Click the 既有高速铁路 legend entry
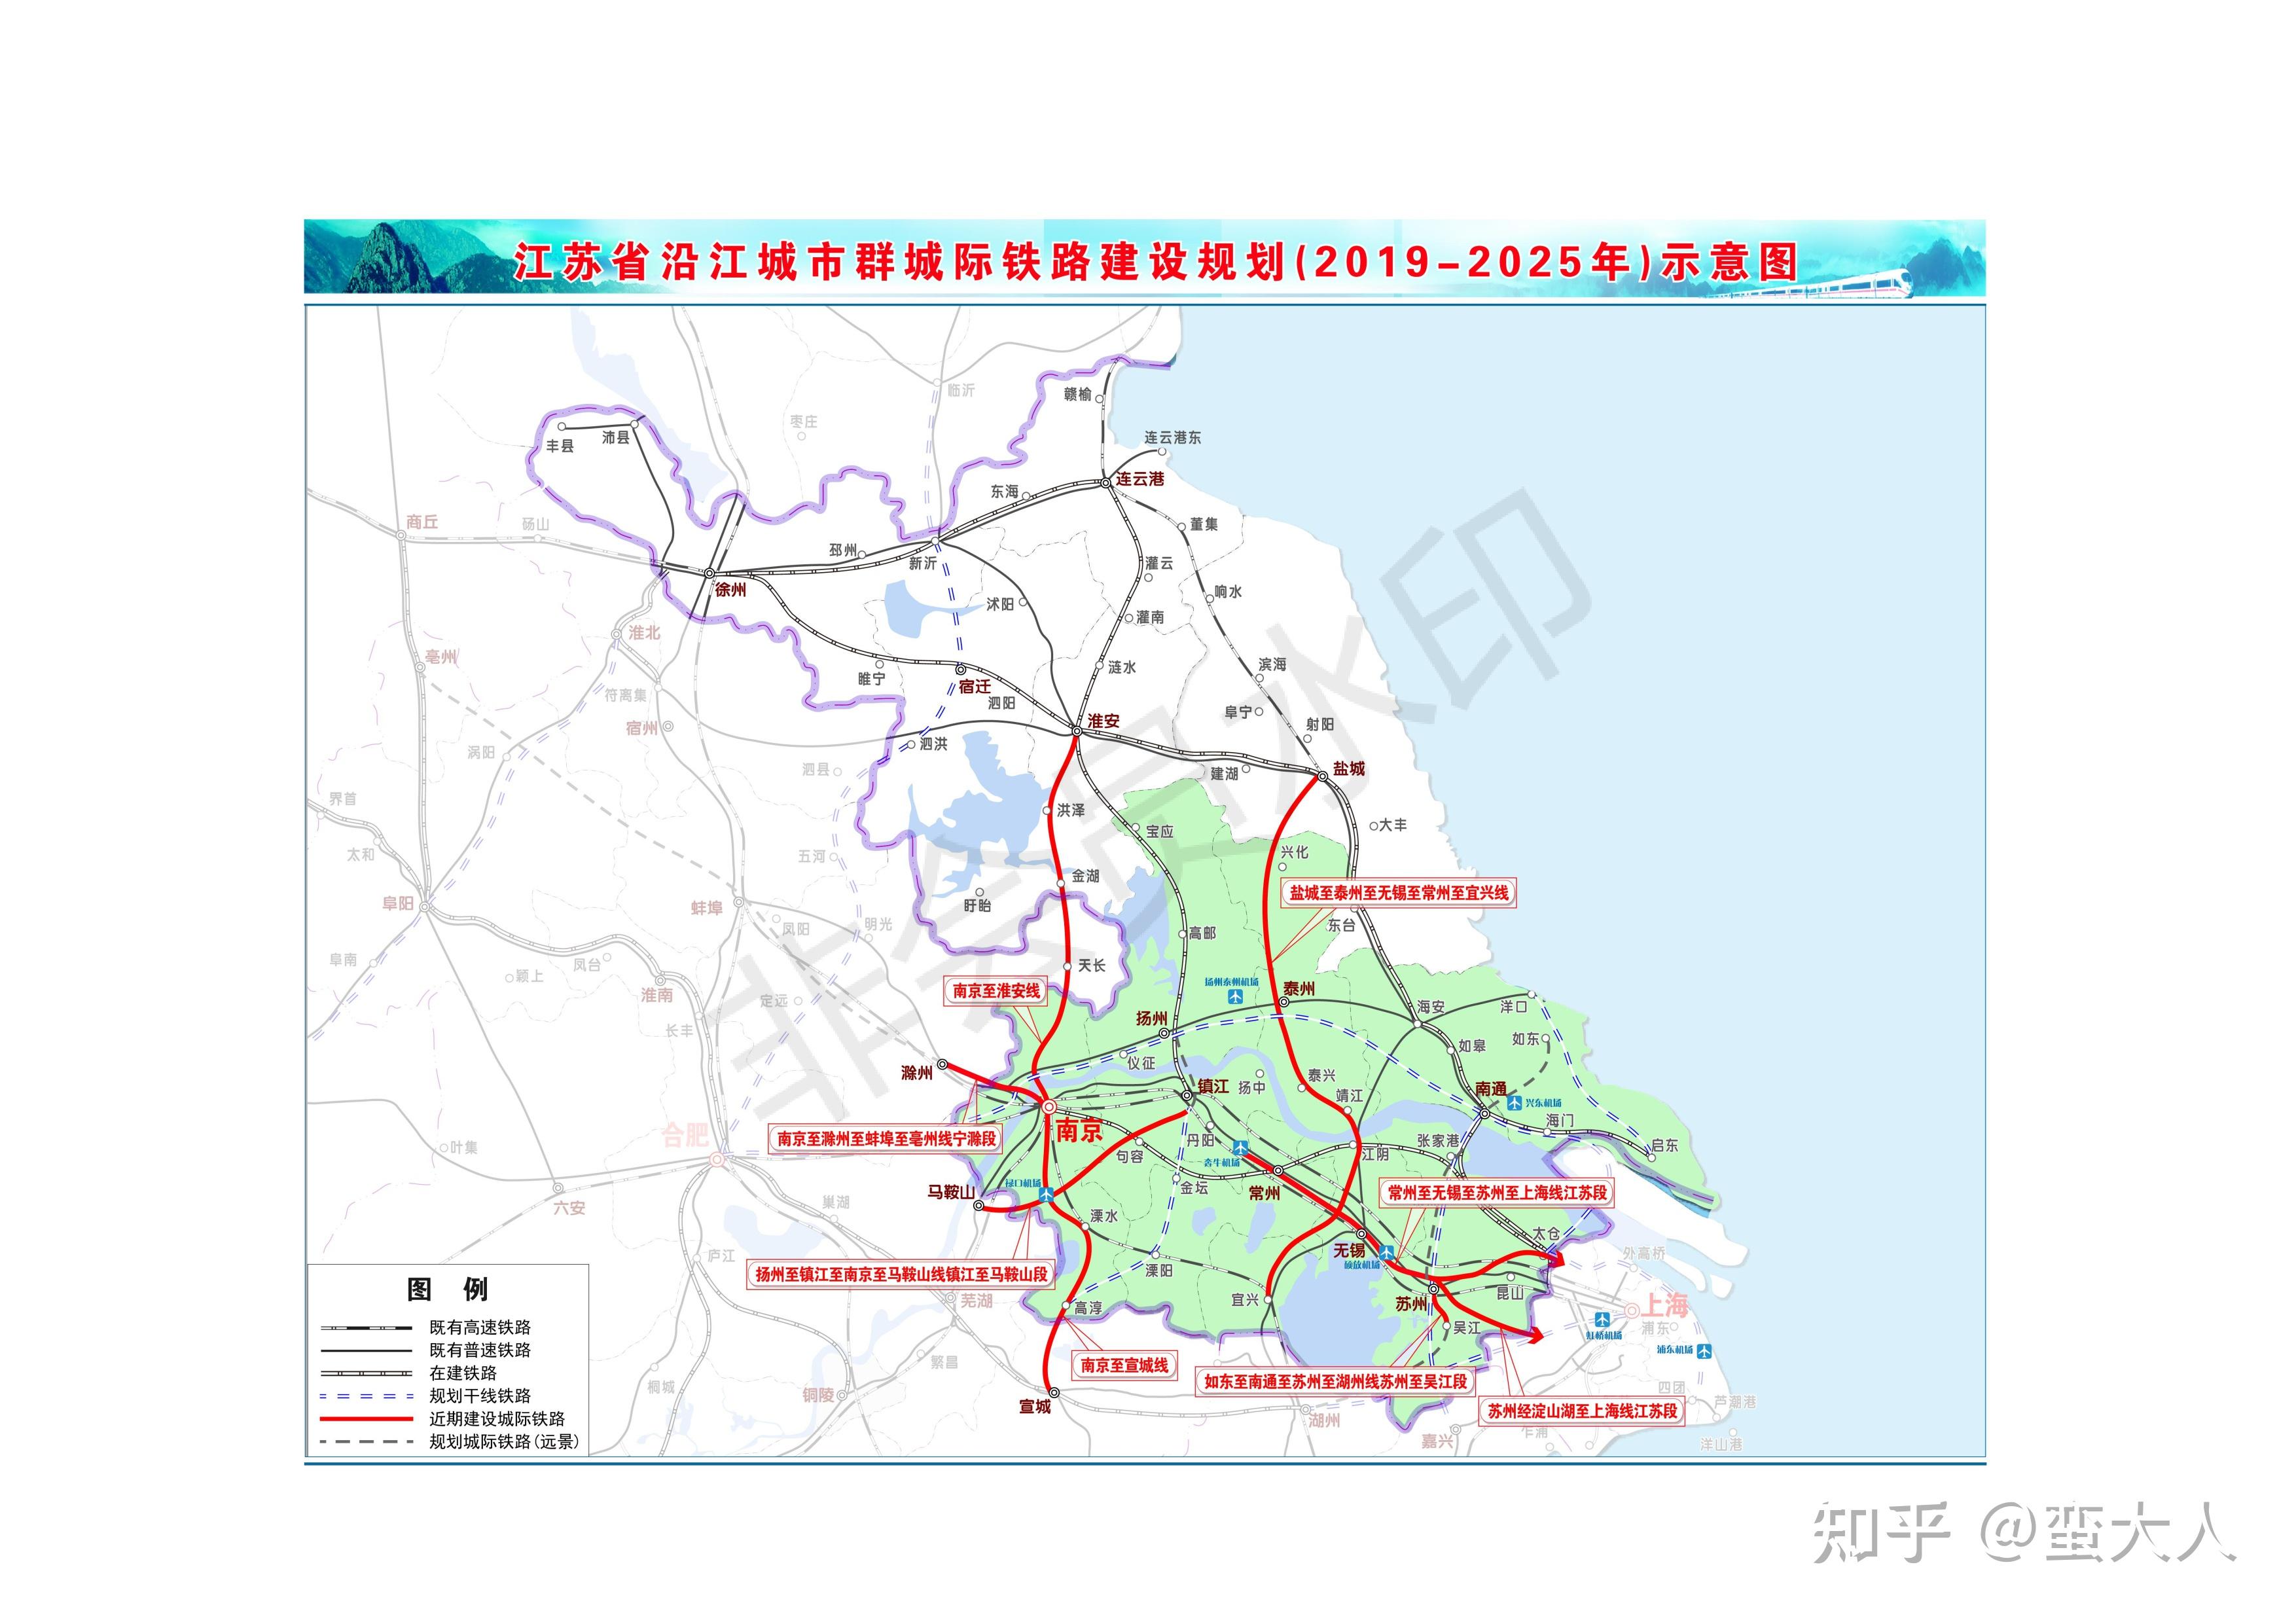 click(480, 1328)
